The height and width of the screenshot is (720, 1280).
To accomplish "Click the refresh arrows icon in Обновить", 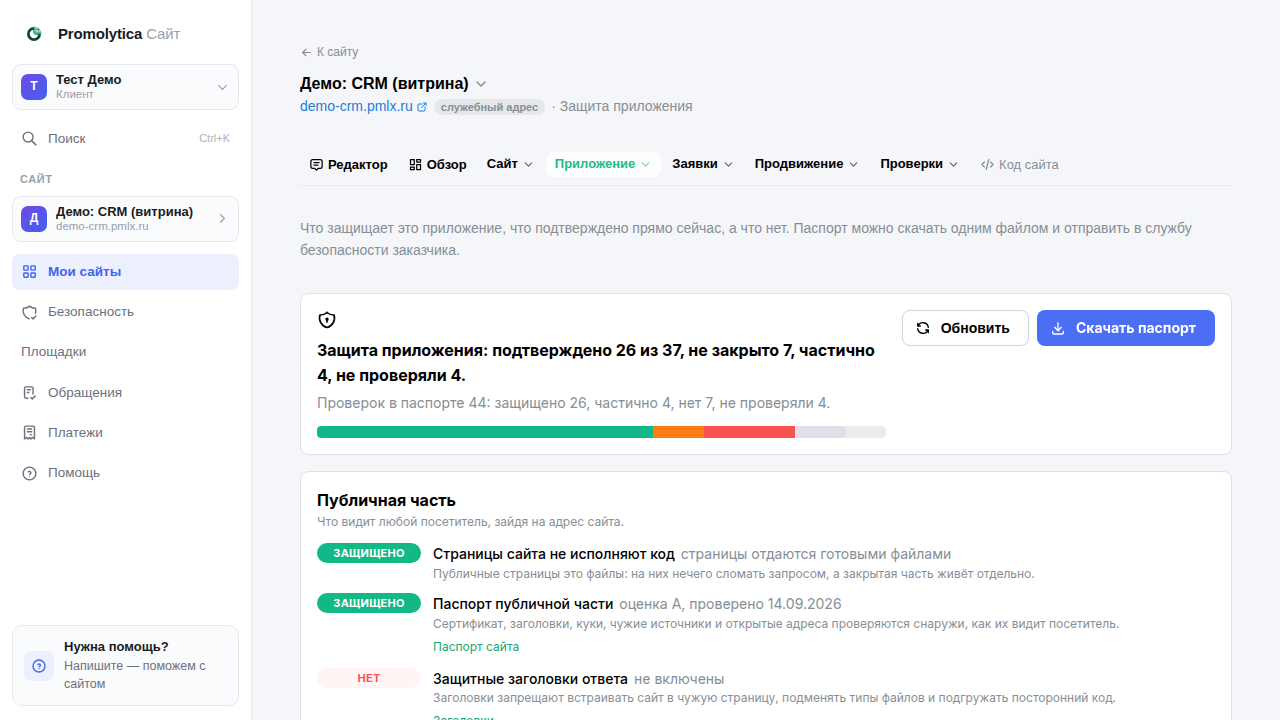I will click(x=923, y=328).
